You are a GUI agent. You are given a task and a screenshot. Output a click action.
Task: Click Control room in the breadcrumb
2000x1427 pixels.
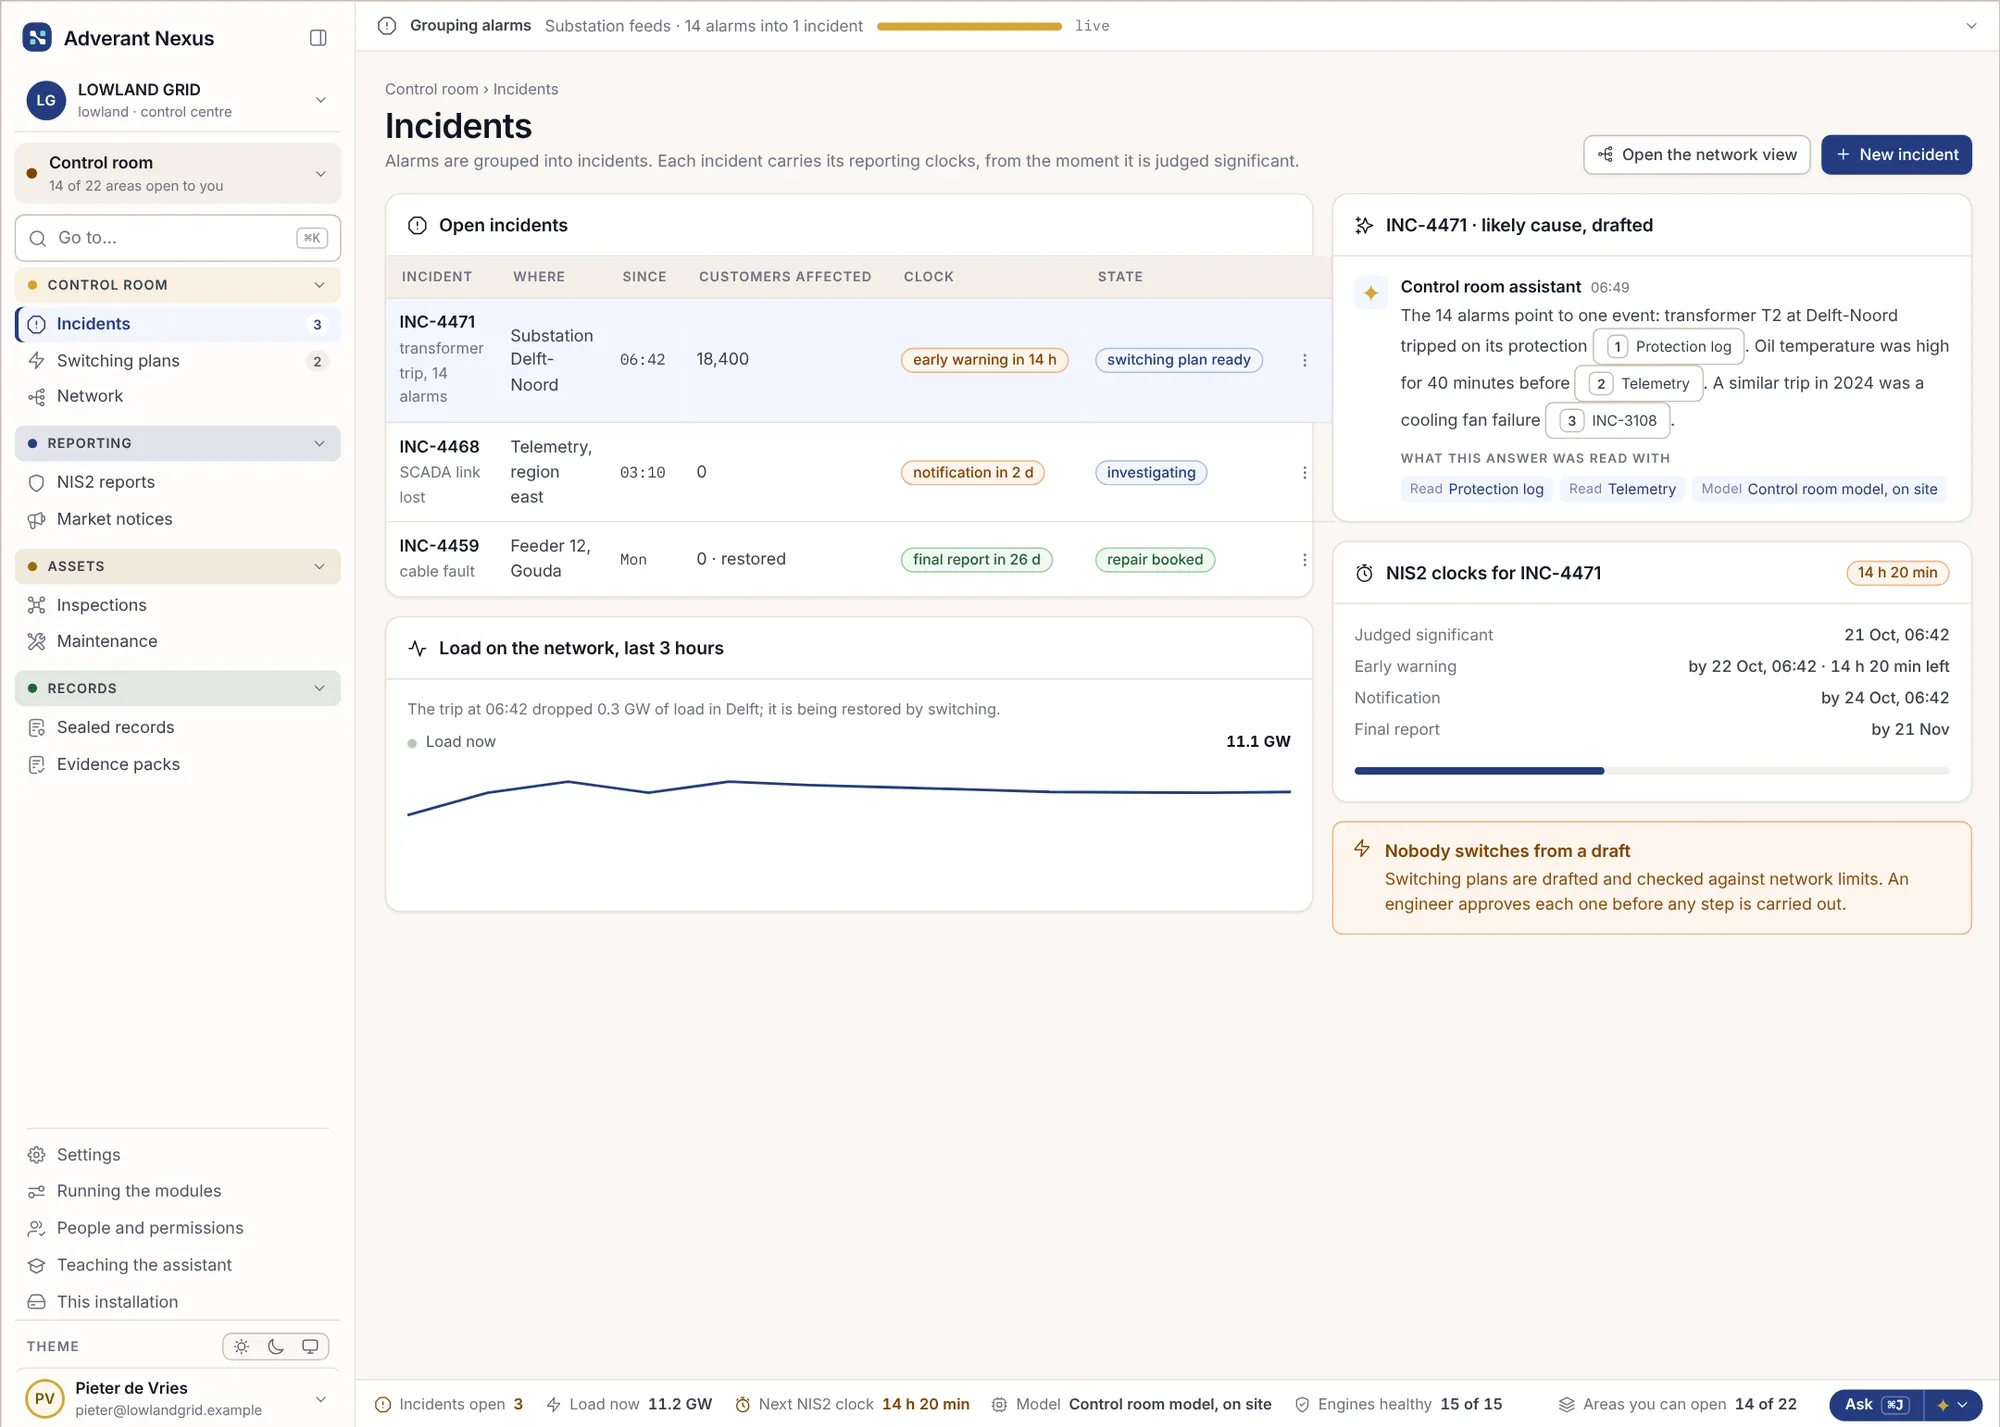tap(432, 89)
